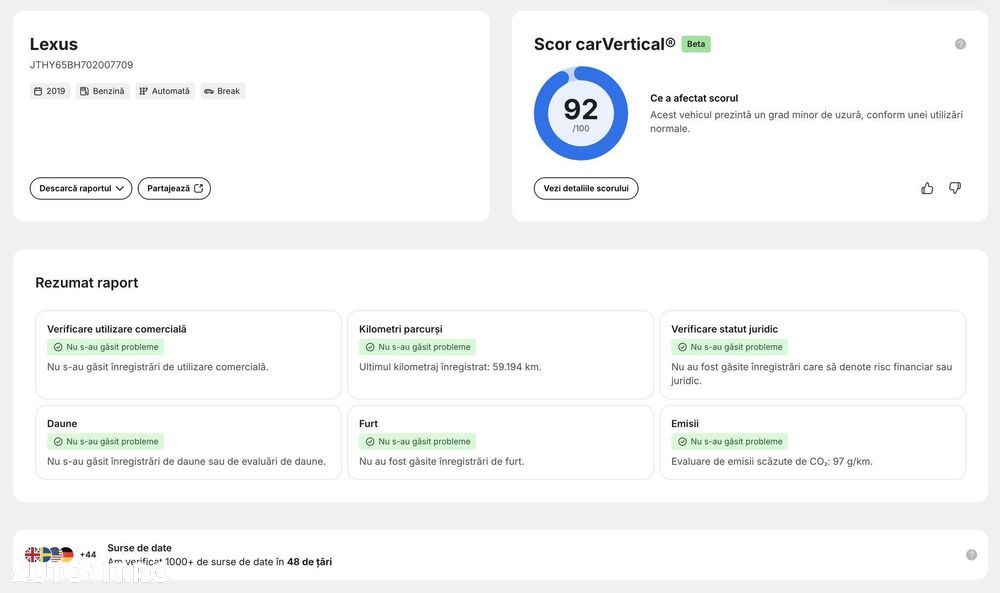The height and width of the screenshot is (593, 1000).
Task: Open help icon beside Scor carVertical
Action: (x=960, y=44)
